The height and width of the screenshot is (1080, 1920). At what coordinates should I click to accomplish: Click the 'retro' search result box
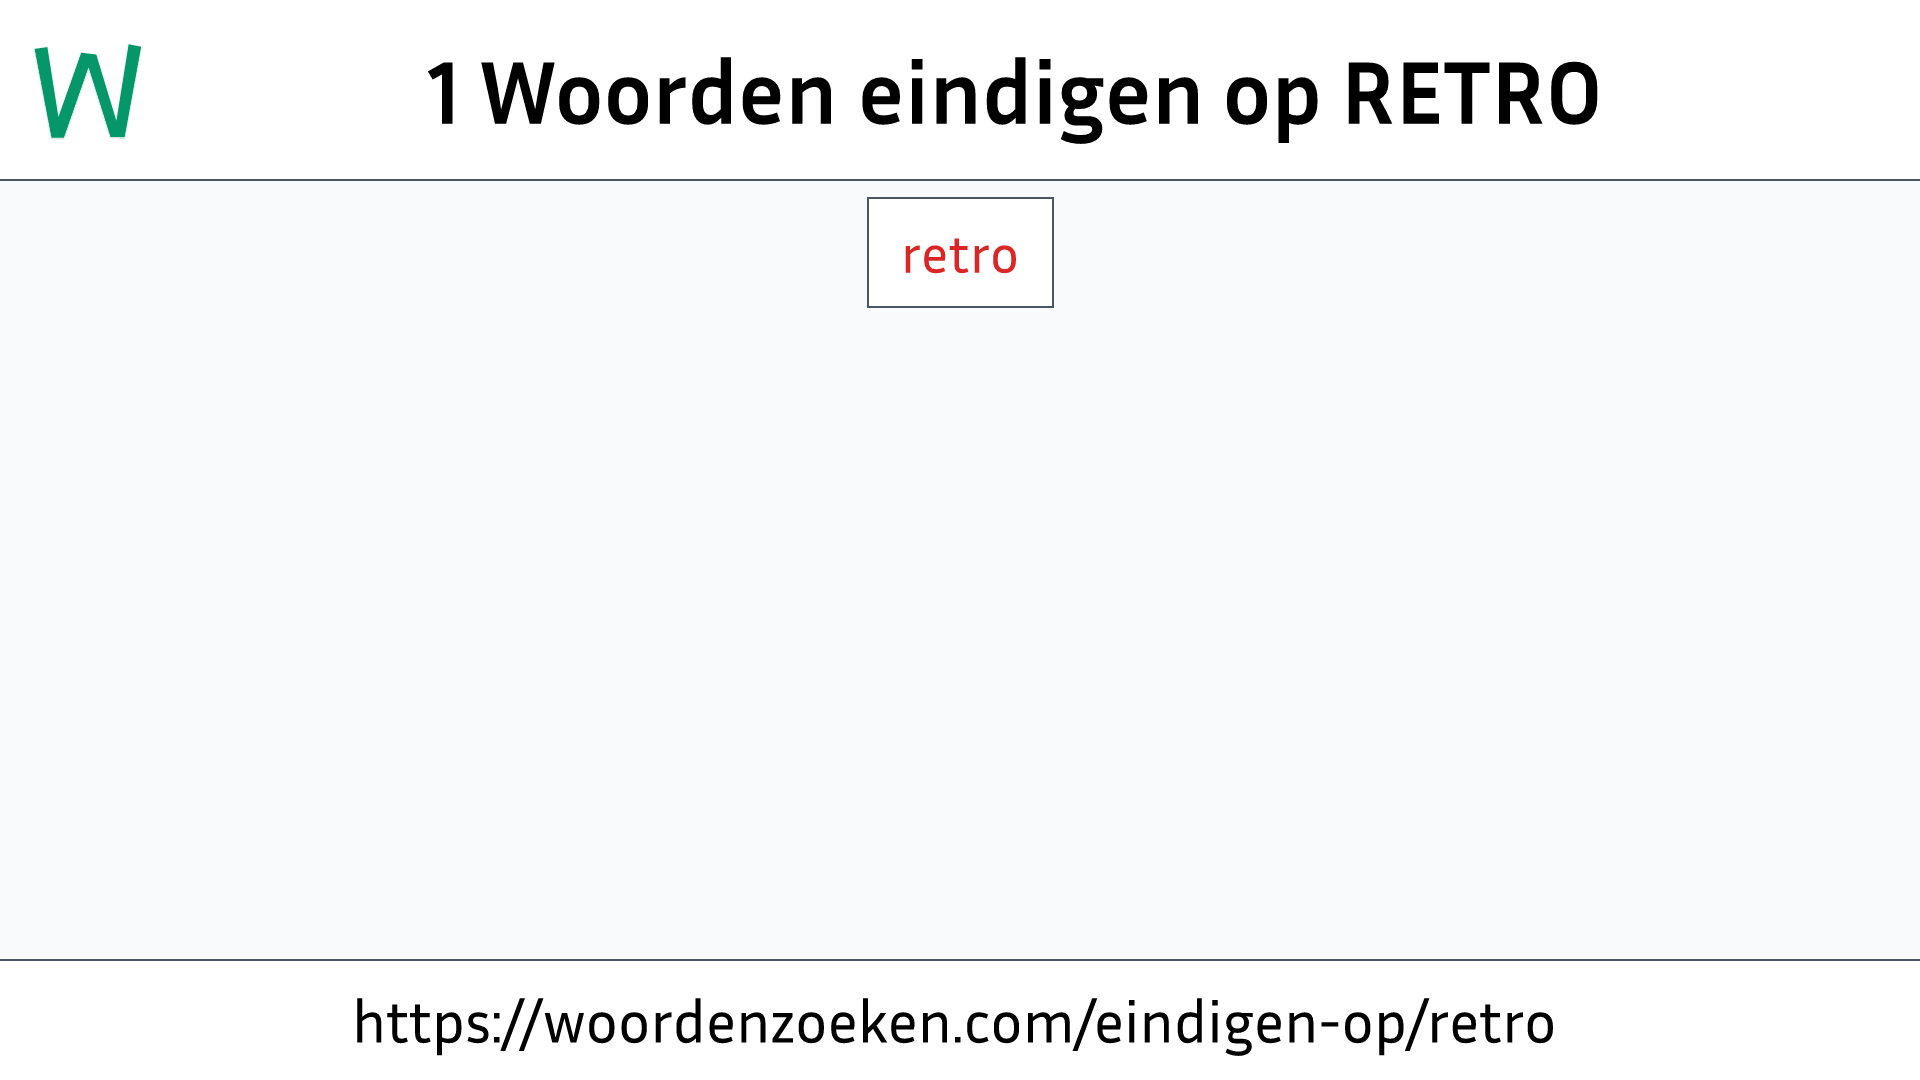point(960,252)
